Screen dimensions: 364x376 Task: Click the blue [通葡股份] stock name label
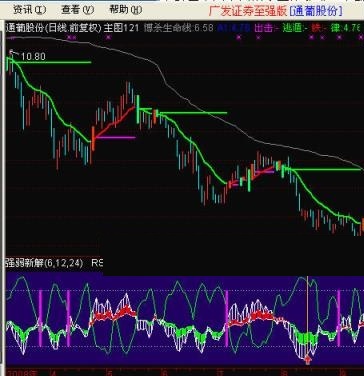[x=316, y=11]
